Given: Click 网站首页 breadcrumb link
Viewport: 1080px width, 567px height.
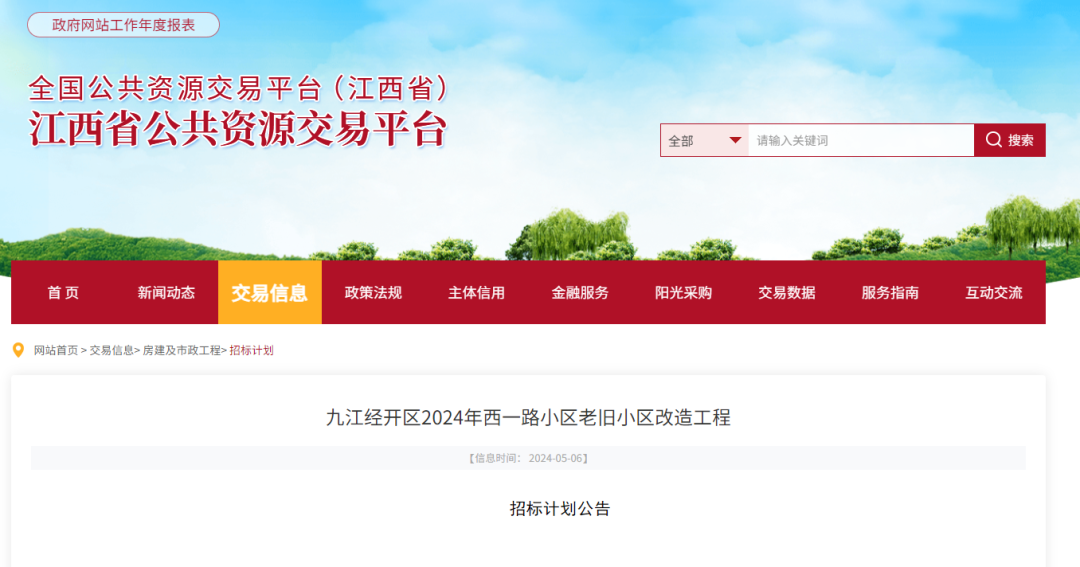Looking at the screenshot, I should 56,351.
